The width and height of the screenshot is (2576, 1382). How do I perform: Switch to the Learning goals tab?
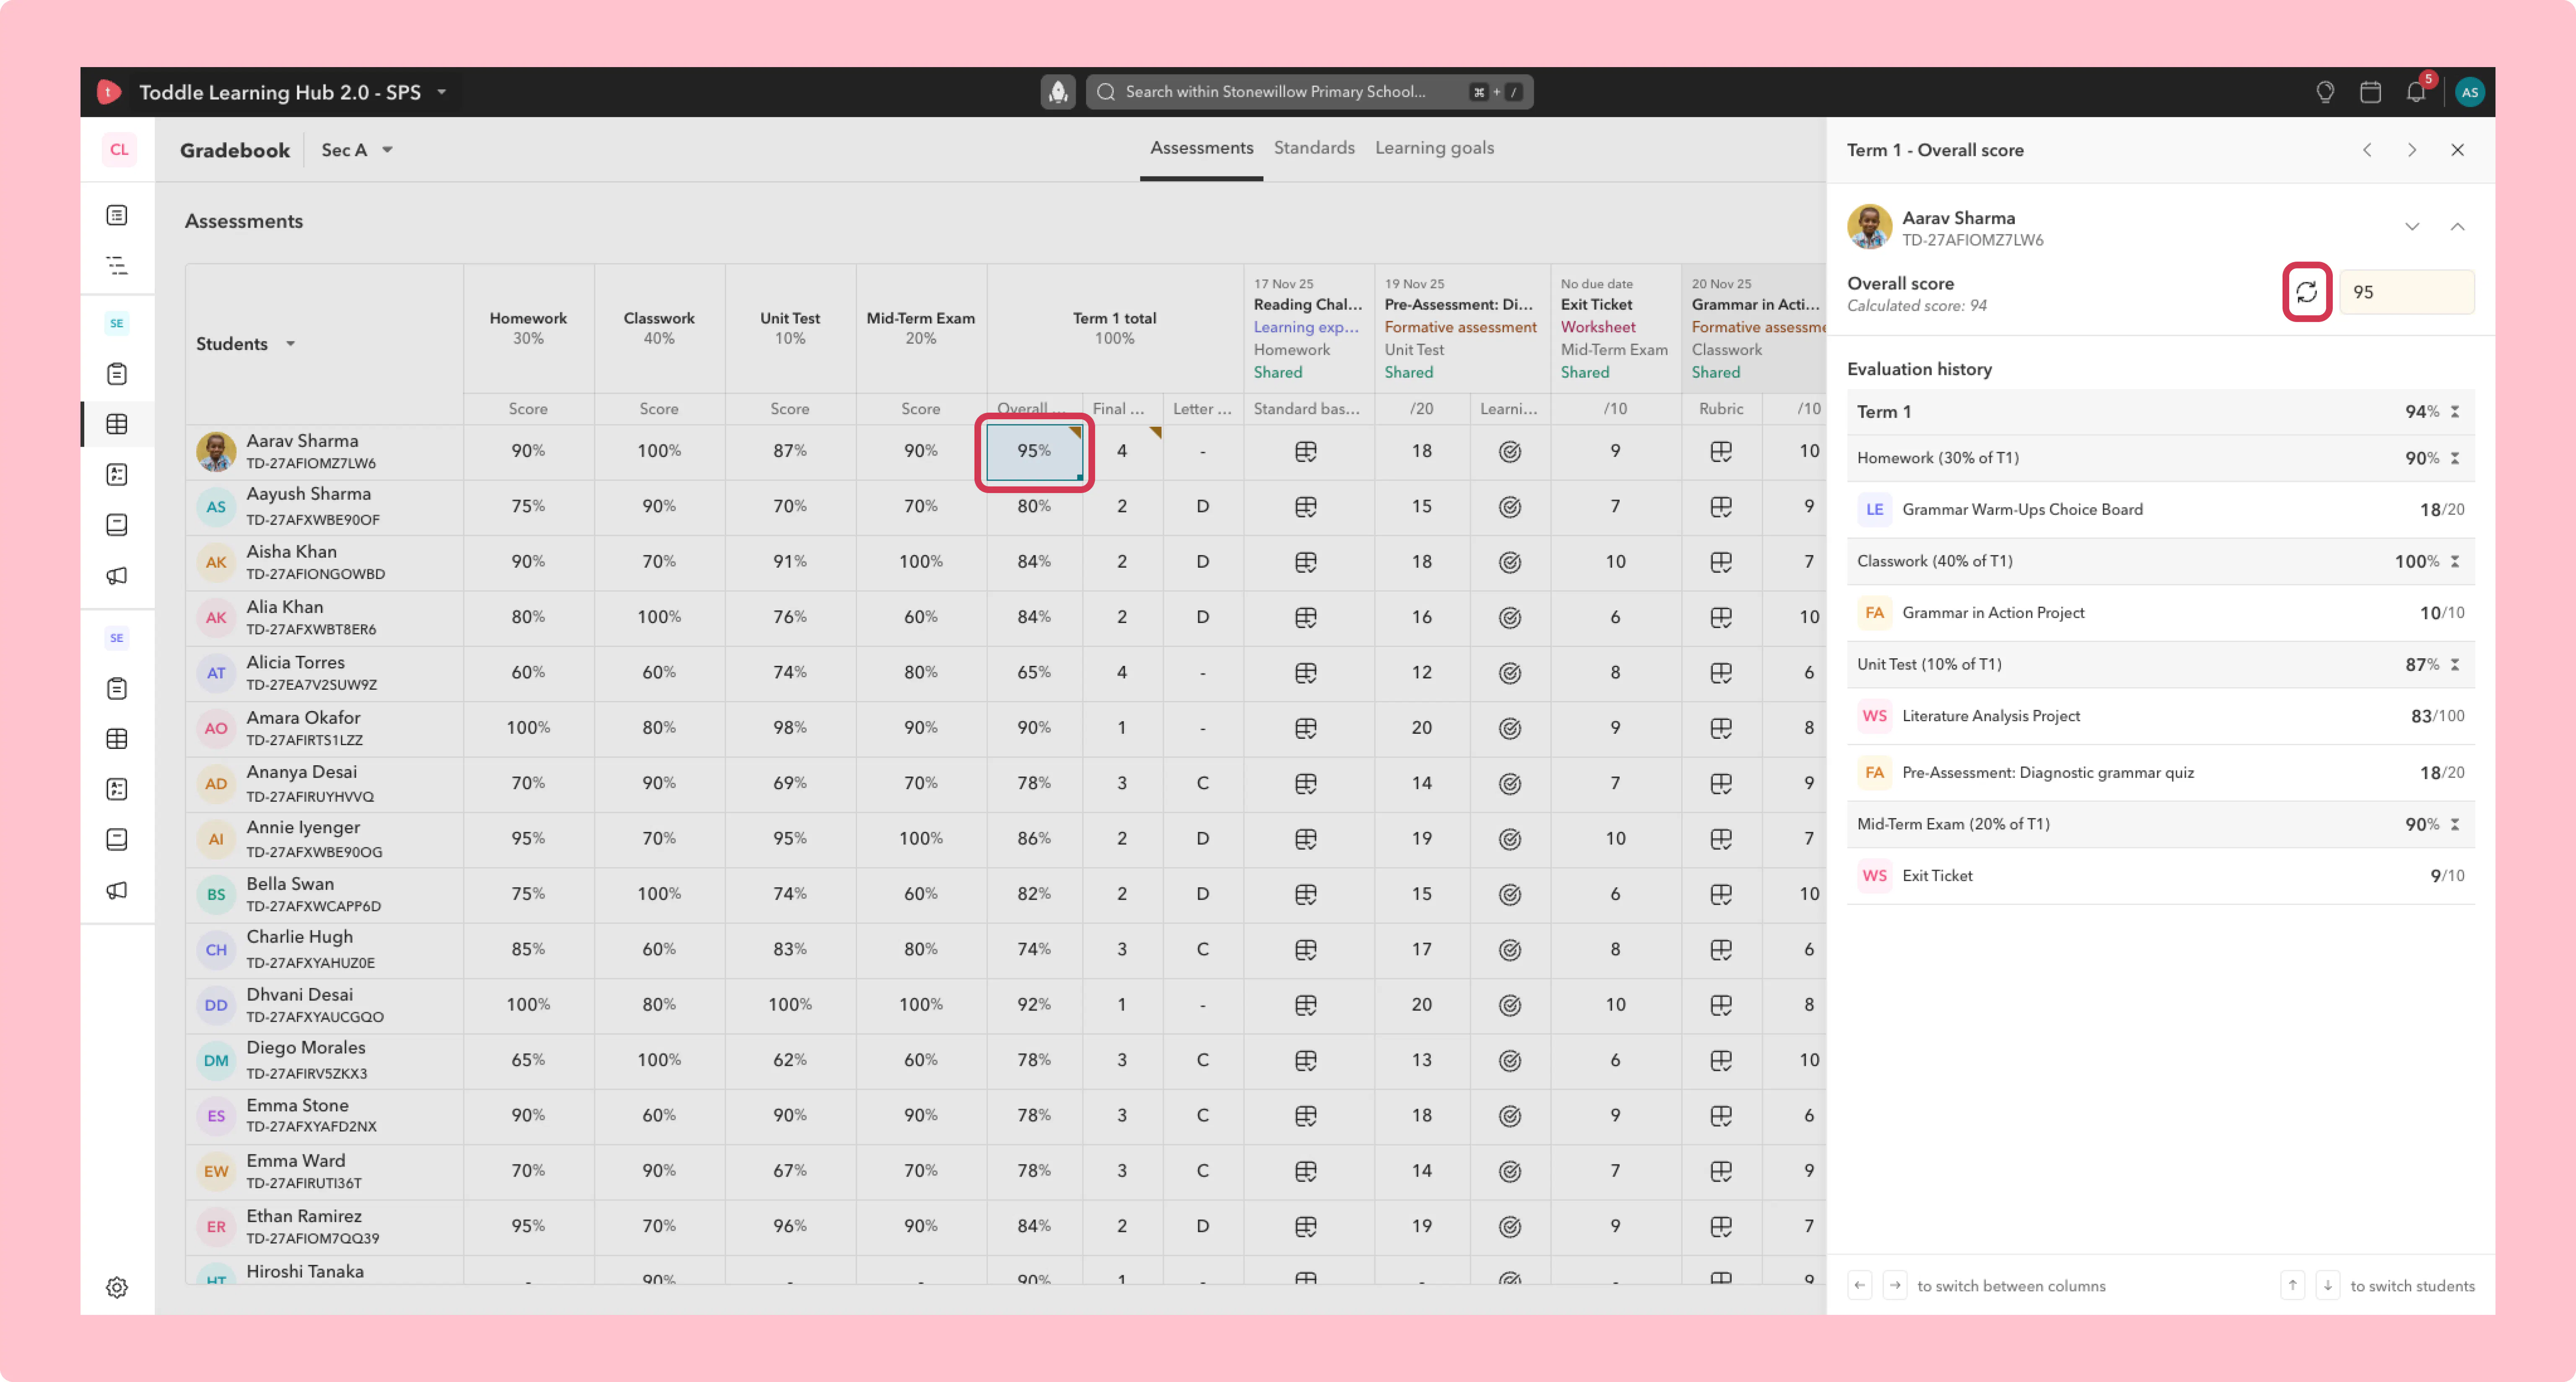pyautogui.click(x=1433, y=148)
